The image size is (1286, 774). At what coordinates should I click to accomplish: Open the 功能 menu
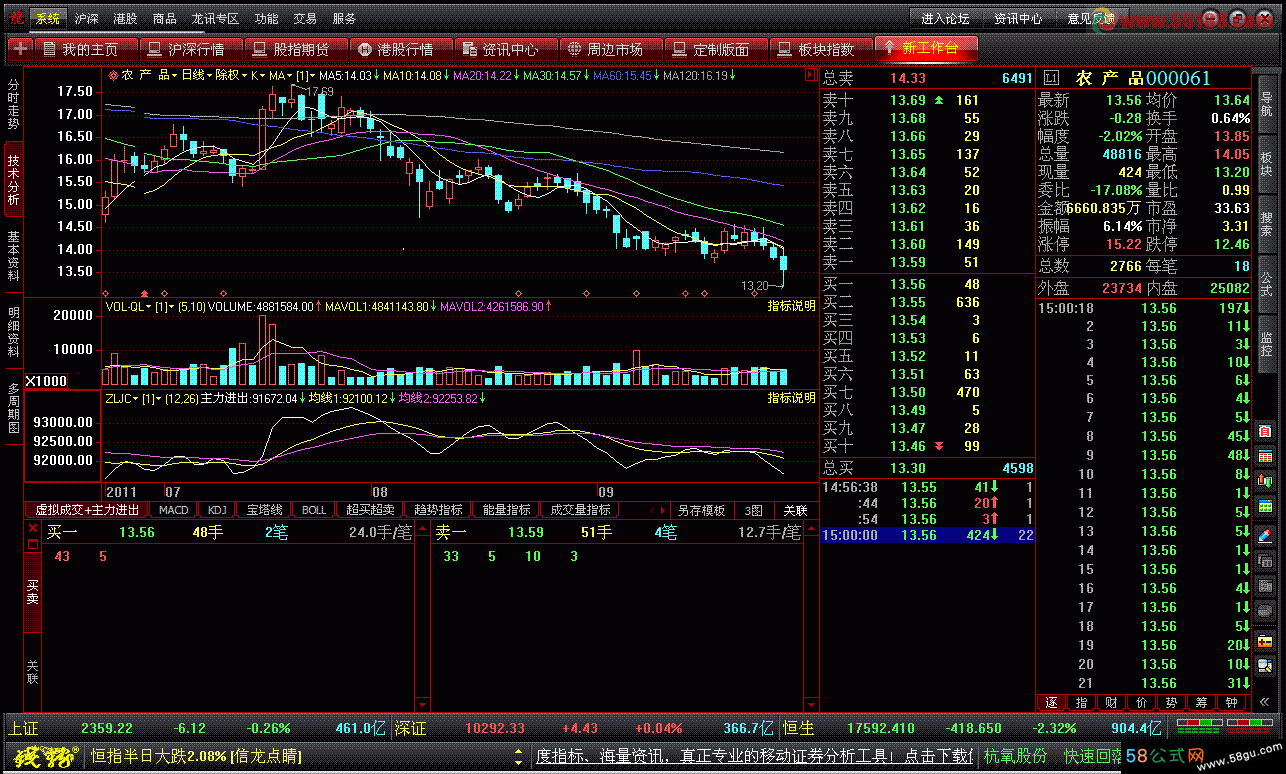coord(266,18)
